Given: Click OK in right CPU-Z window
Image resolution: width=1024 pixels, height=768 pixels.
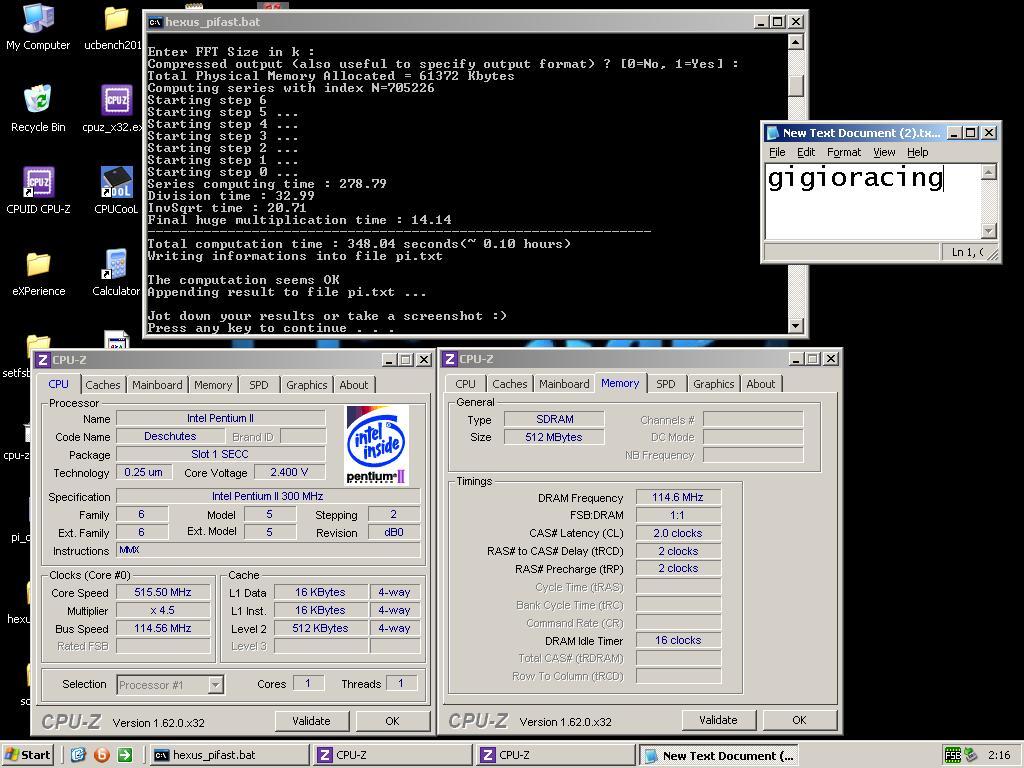Looking at the screenshot, I should click(799, 720).
